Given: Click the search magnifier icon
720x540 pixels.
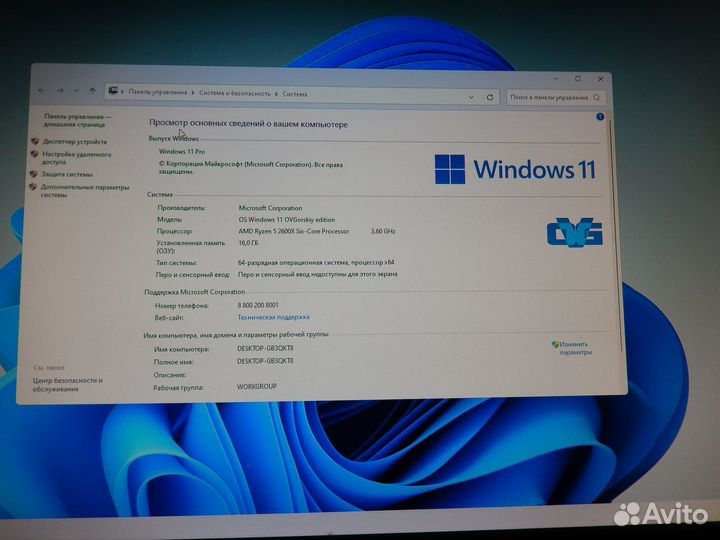Looking at the screenshot, I should click(596, 97).
